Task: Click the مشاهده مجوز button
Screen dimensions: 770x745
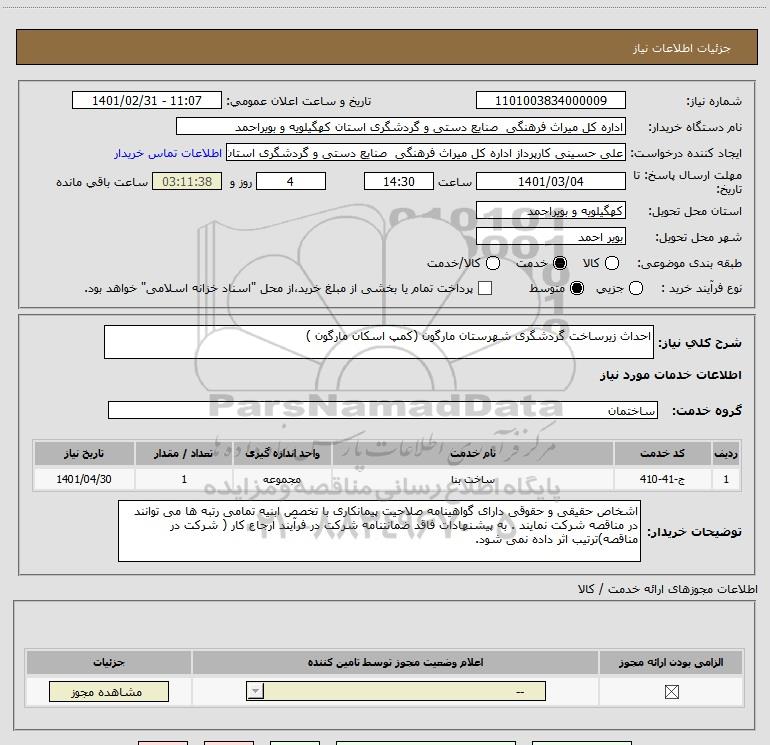Action: (x=109, y=691)
